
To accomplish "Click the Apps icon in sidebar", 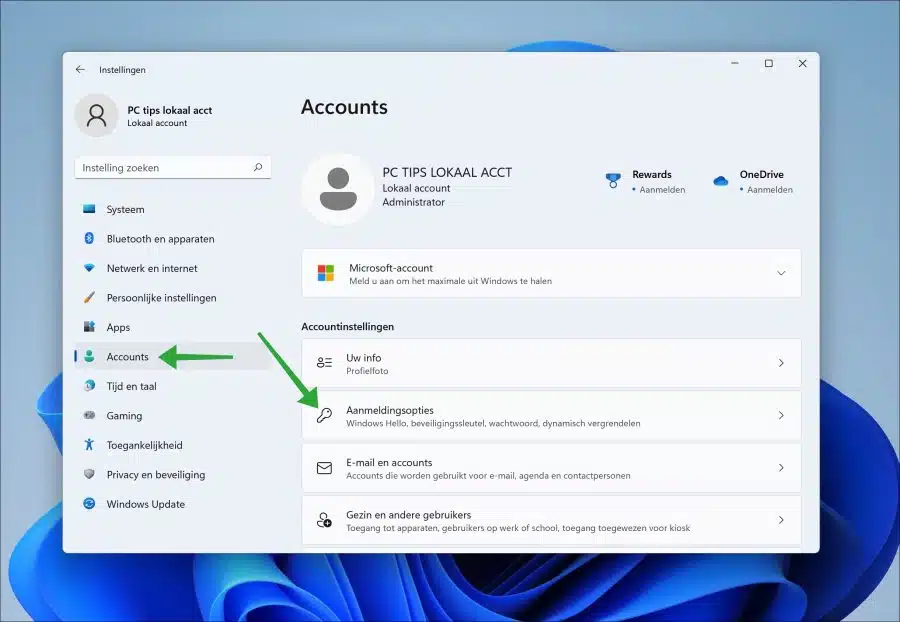I will click(89, 326).
